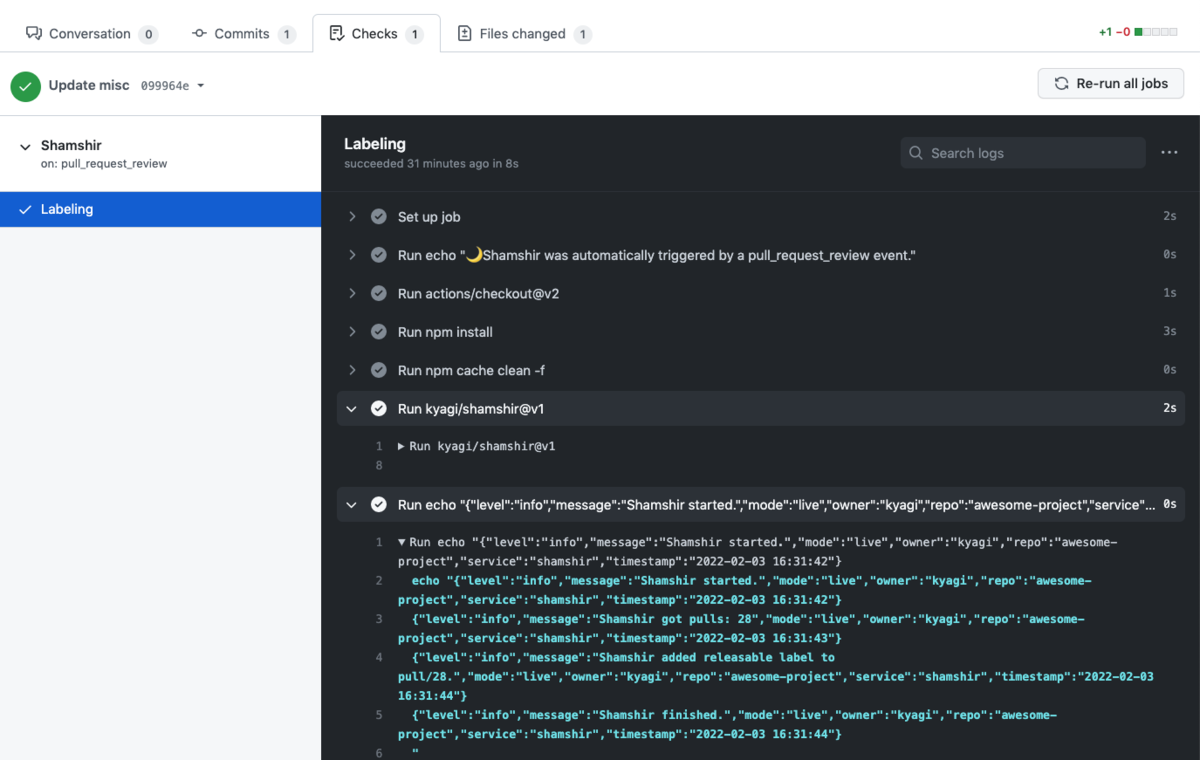The image size is (1200, 760).
Task: Collapse the Shamshir workflow chevron
Action: pos(25,147)
